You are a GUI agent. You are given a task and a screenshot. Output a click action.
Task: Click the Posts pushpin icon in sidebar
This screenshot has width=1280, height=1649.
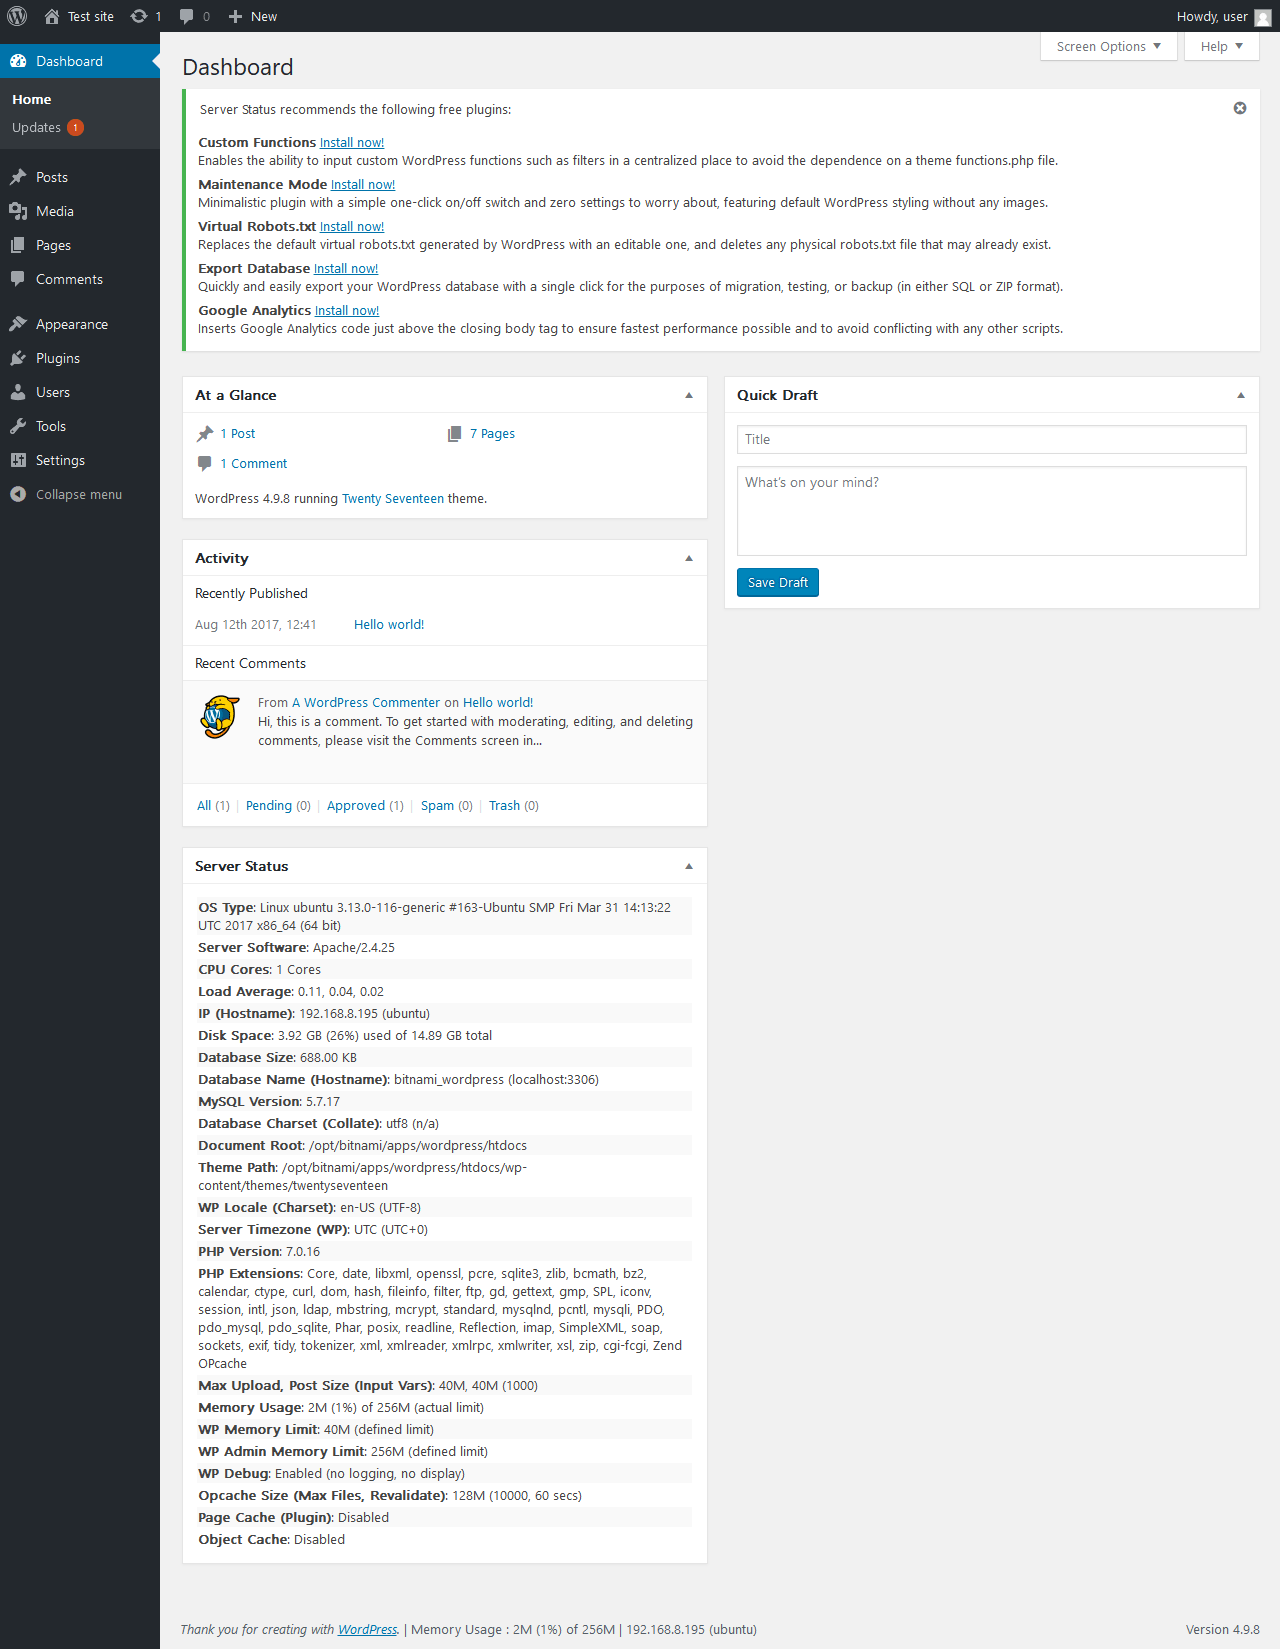coord(18,177)
